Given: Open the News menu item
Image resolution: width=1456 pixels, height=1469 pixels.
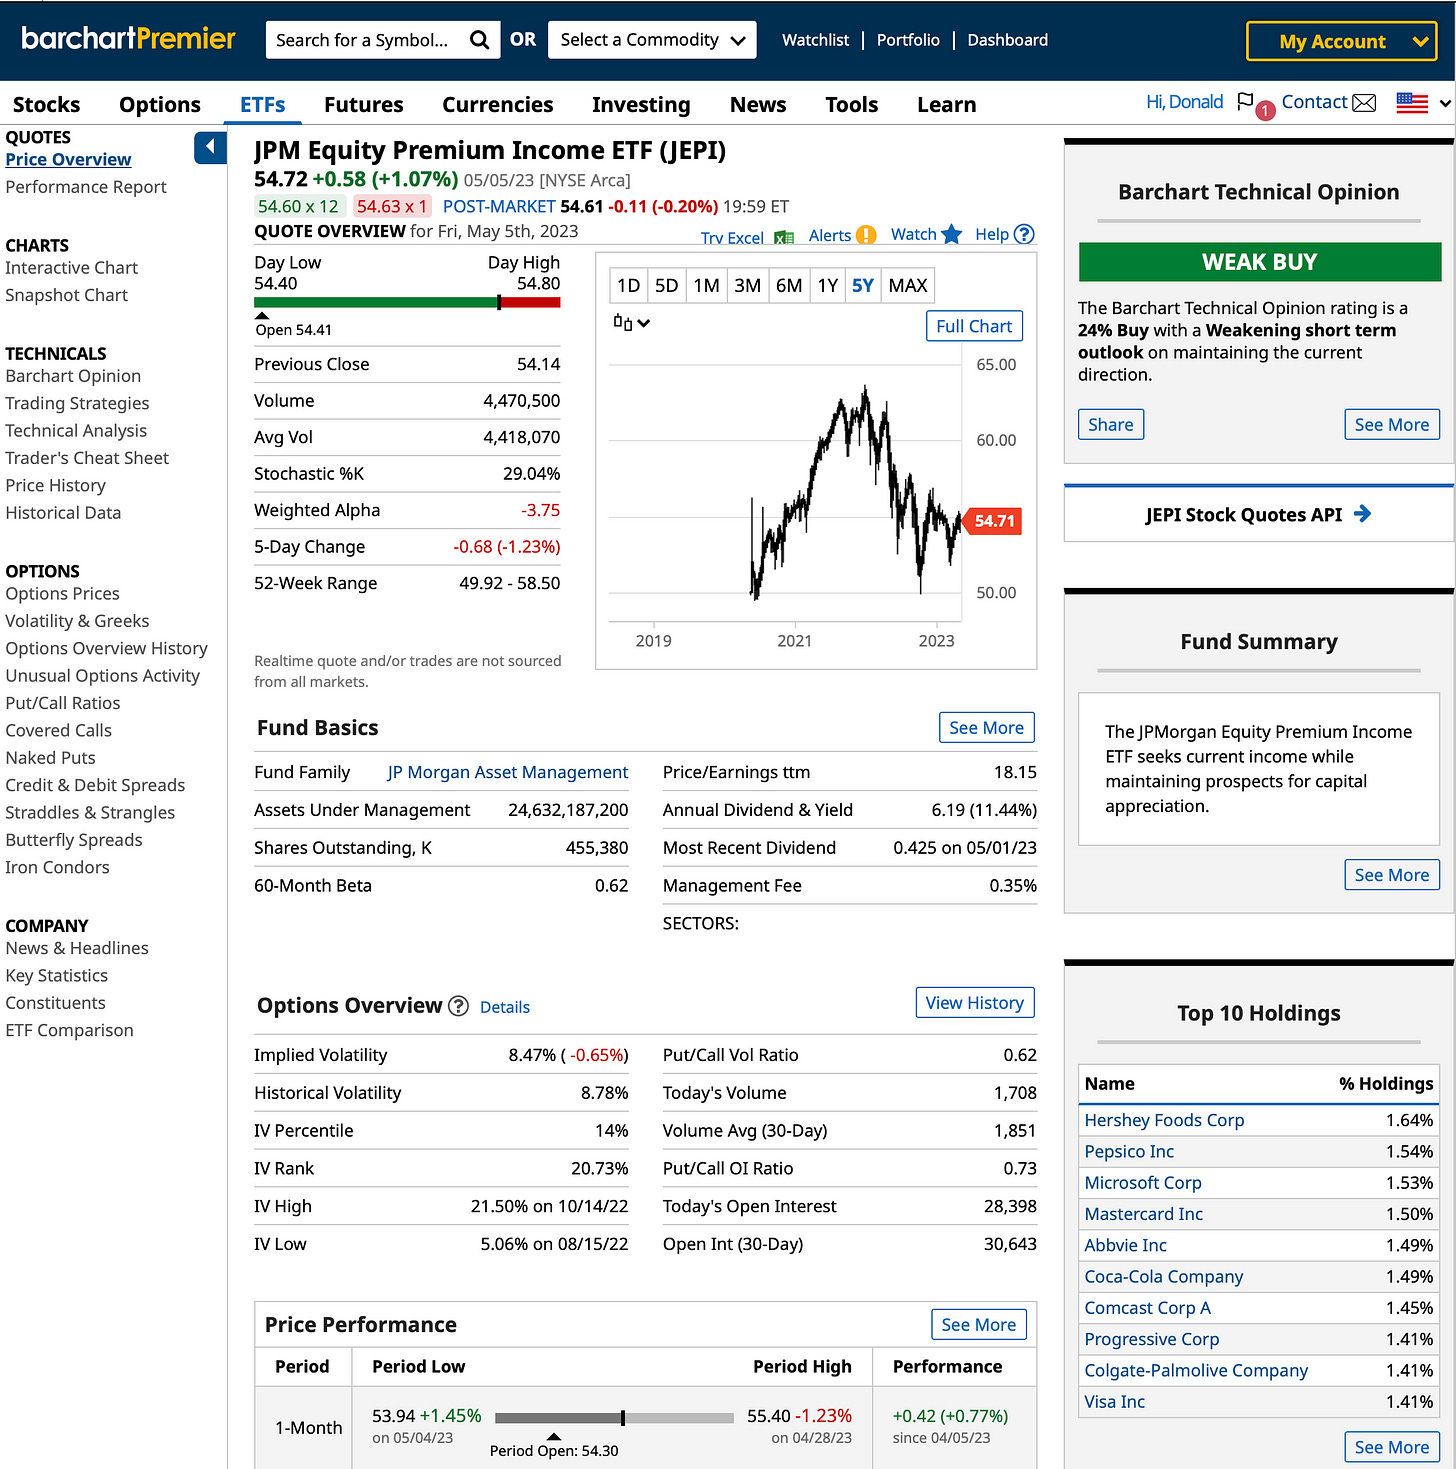Looking at the screenshot, I should (757, 104).
